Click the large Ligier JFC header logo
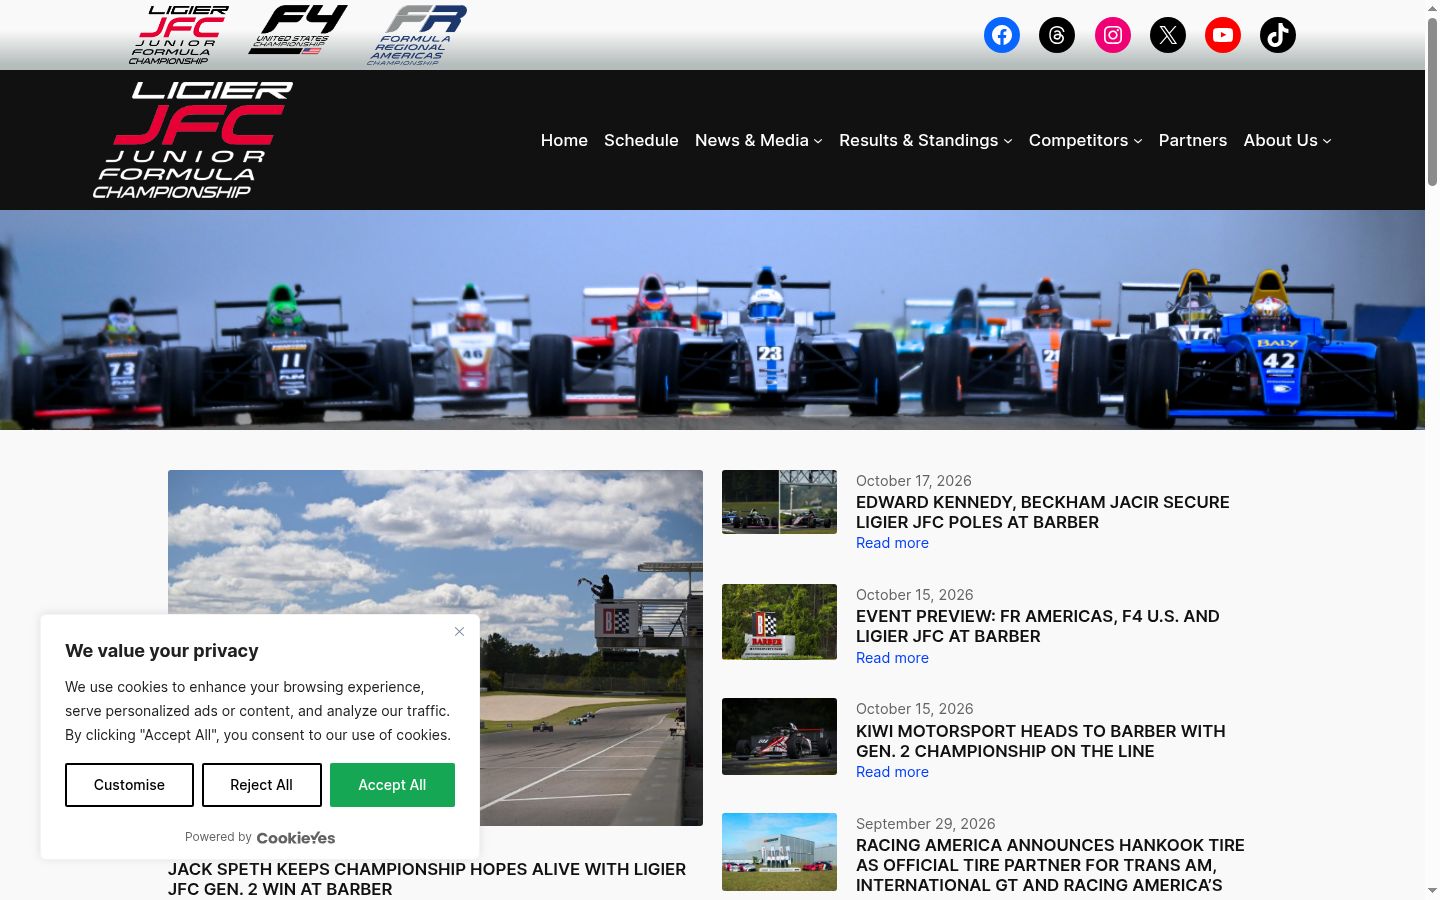 (193, 140)
